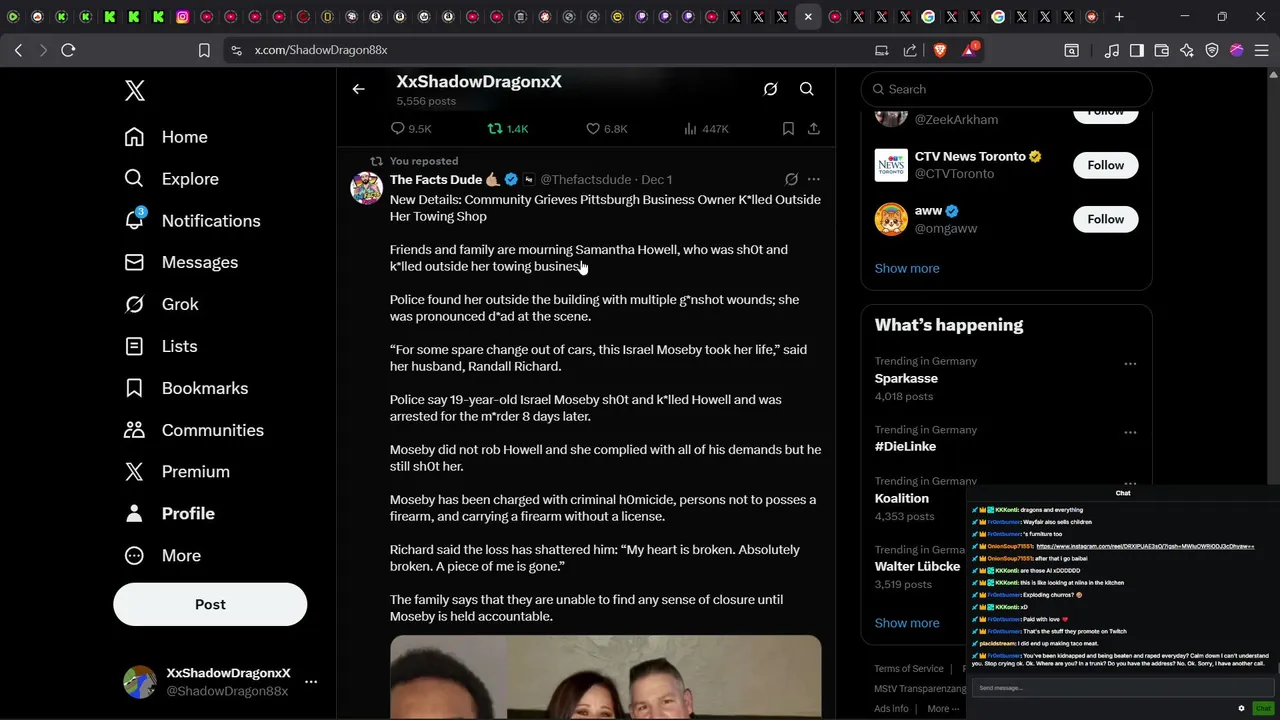This screenshot has height=720, width=1280.
Task: Bookmark this page in the browser toolbar
Action: click(204, 50)
